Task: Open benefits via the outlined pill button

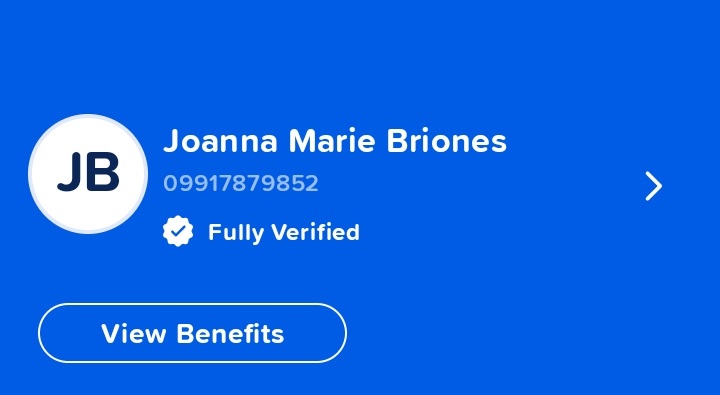Action: [192, 333]
